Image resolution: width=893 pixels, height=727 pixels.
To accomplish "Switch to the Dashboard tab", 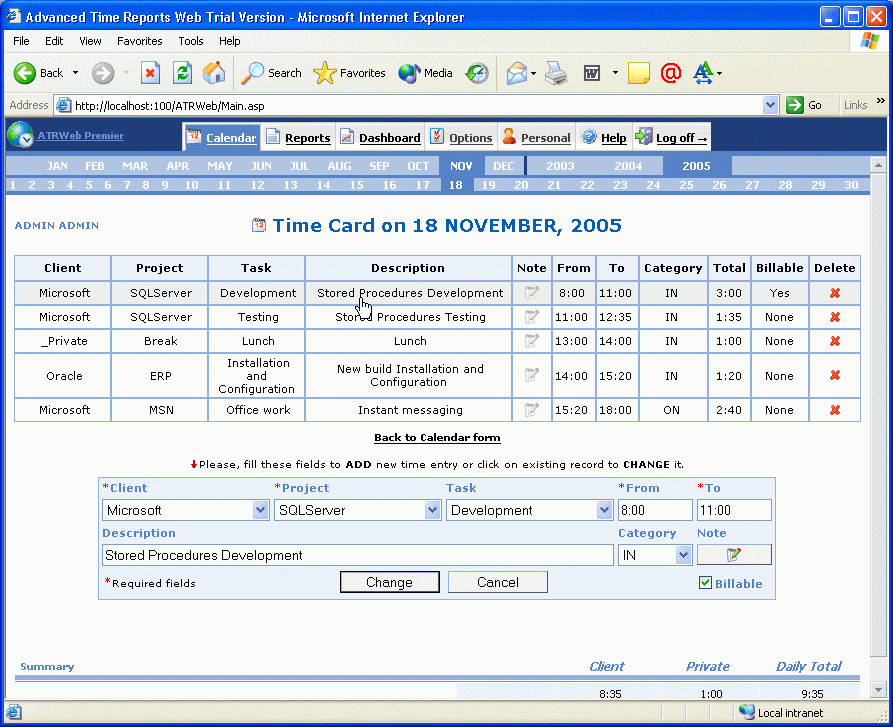I will [x=380, y=137].
